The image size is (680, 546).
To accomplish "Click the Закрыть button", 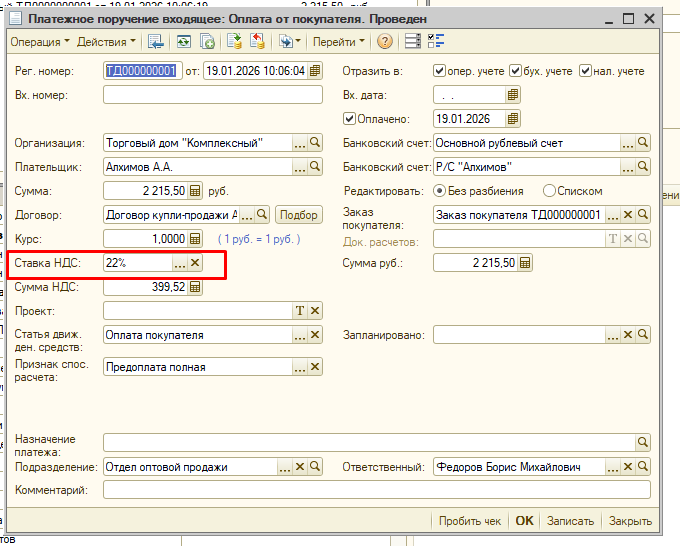I will (x=630, y=521).
